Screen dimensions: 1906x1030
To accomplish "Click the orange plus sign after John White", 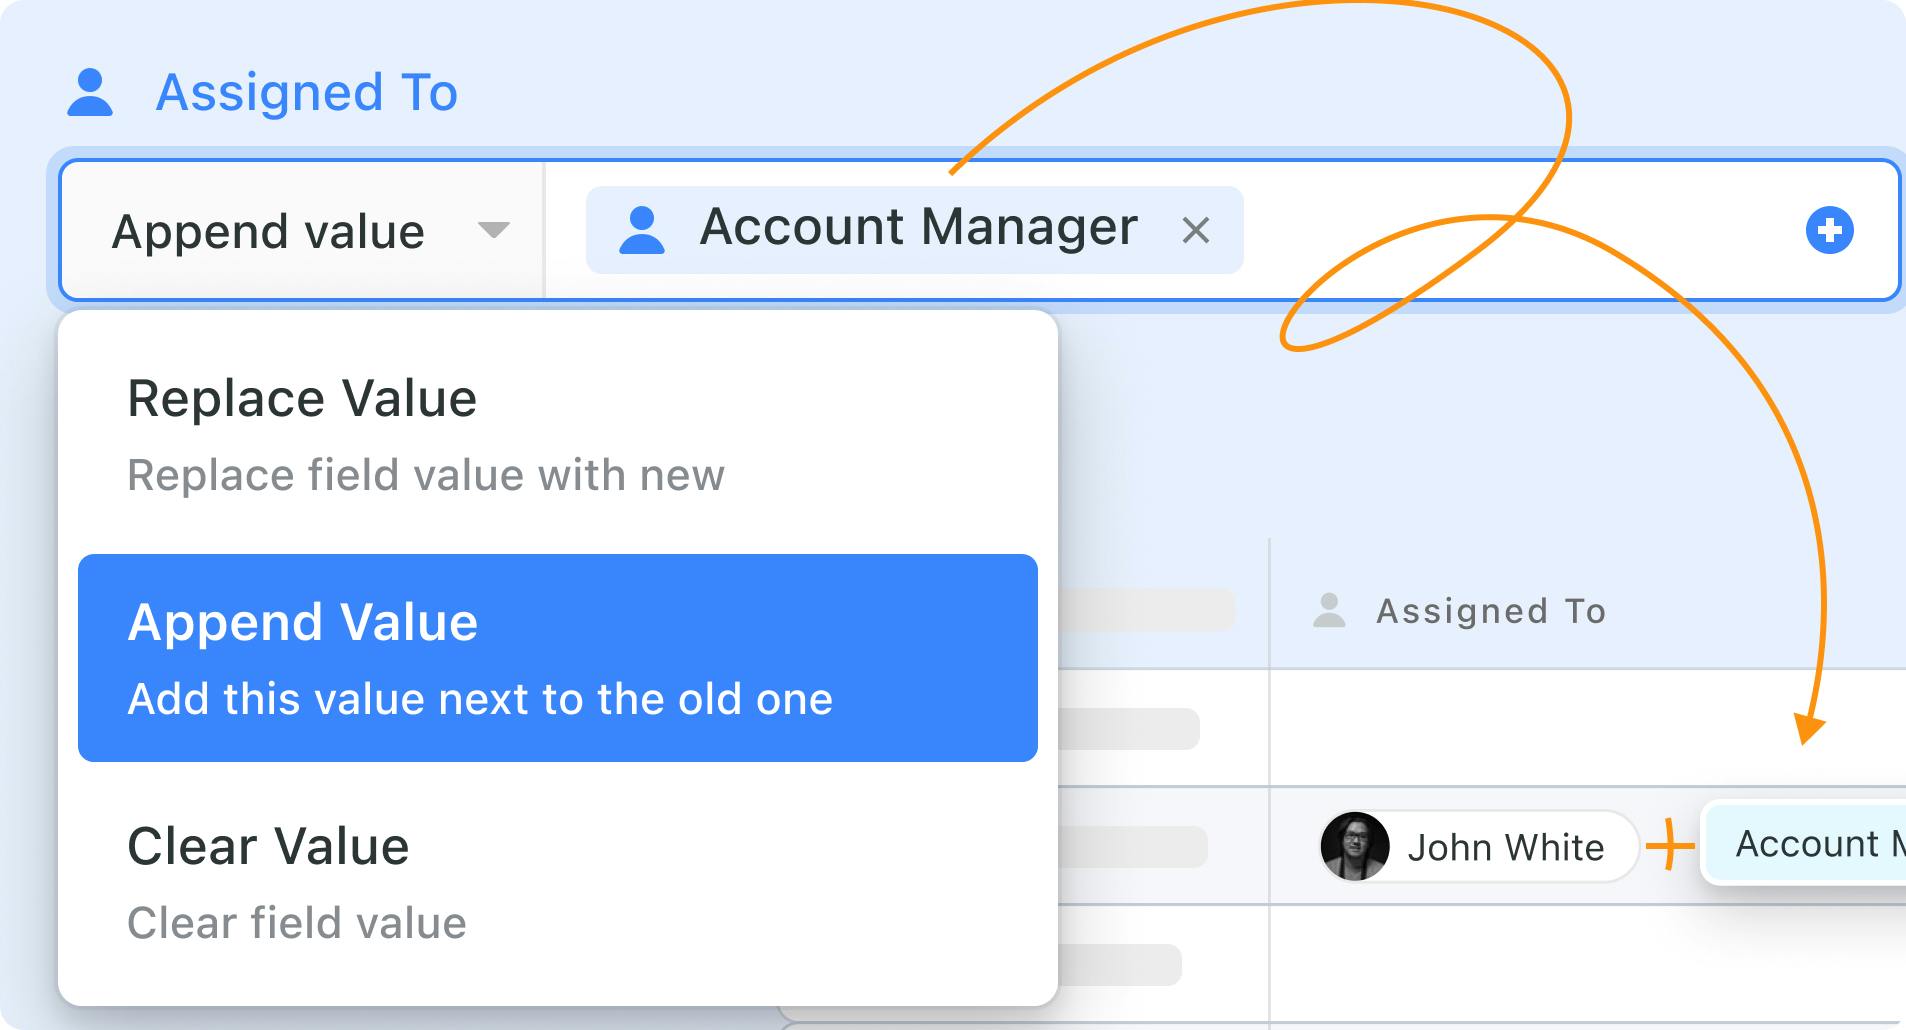I will (1669, 847).
